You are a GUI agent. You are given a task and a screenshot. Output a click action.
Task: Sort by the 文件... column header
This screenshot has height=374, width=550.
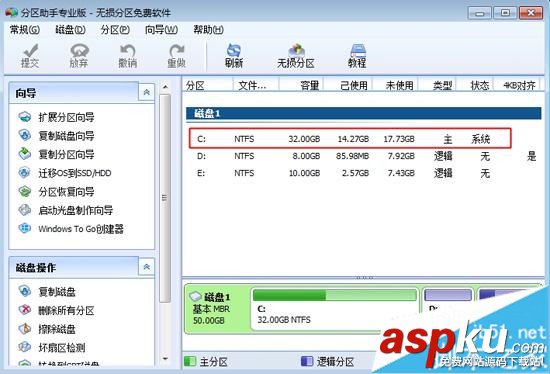pos(256,85)
